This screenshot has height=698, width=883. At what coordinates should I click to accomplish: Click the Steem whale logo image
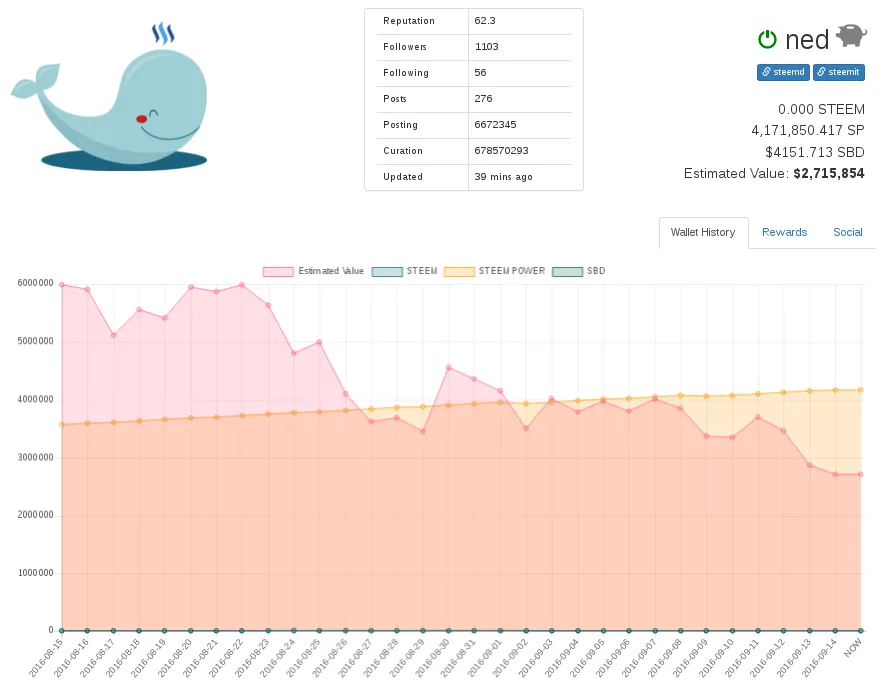(109, 96)
